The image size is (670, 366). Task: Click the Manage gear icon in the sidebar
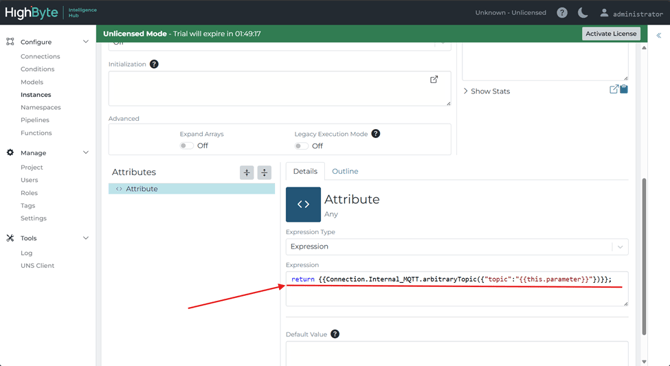(10, 152)
